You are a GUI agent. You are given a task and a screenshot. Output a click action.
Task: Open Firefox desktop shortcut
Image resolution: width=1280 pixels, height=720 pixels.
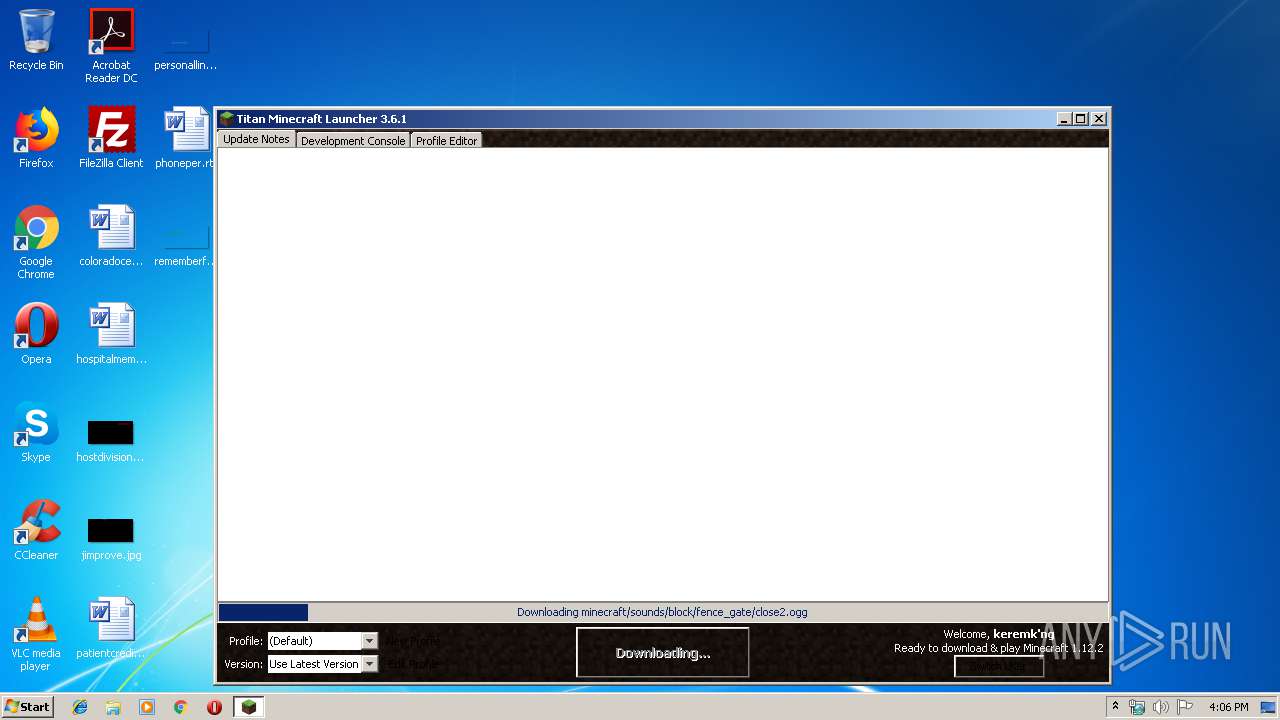36,138
